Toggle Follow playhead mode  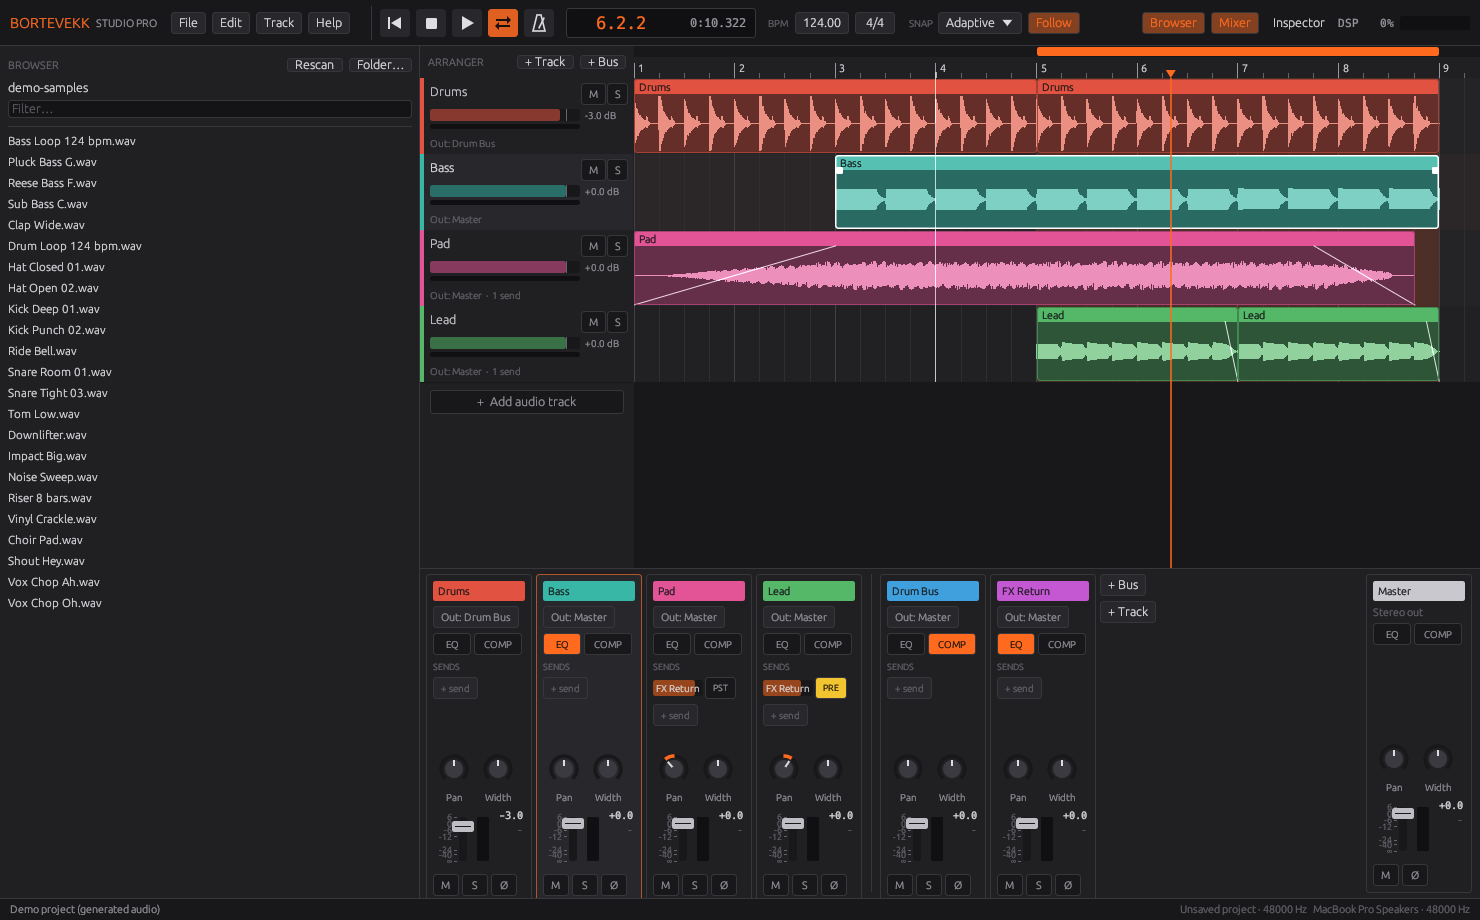[1053, 23]
